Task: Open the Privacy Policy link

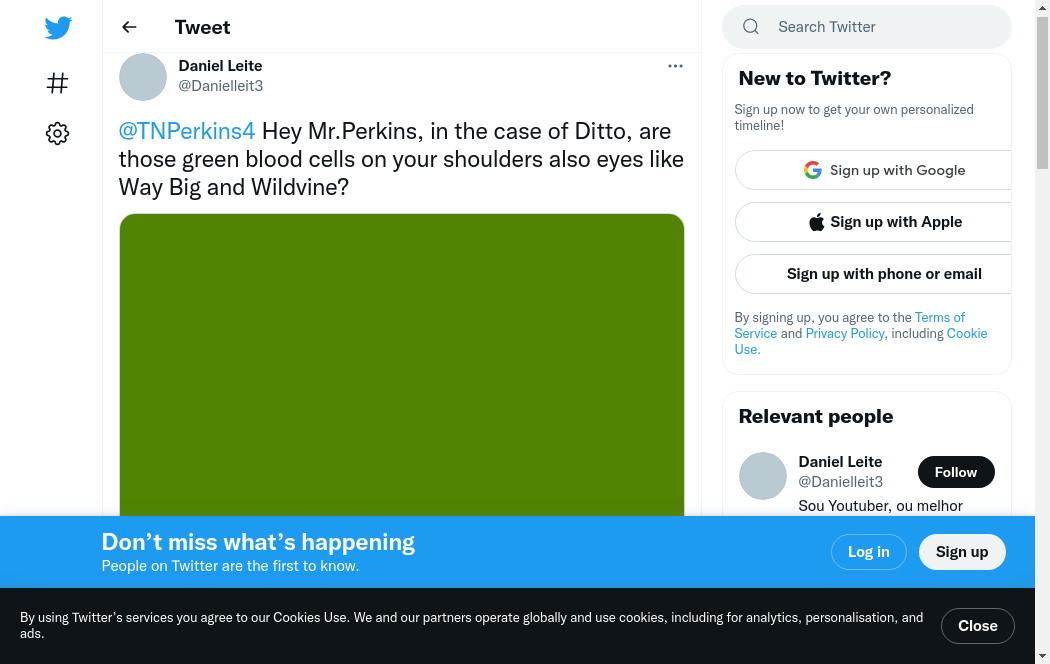Action: [x=845, y=333]
